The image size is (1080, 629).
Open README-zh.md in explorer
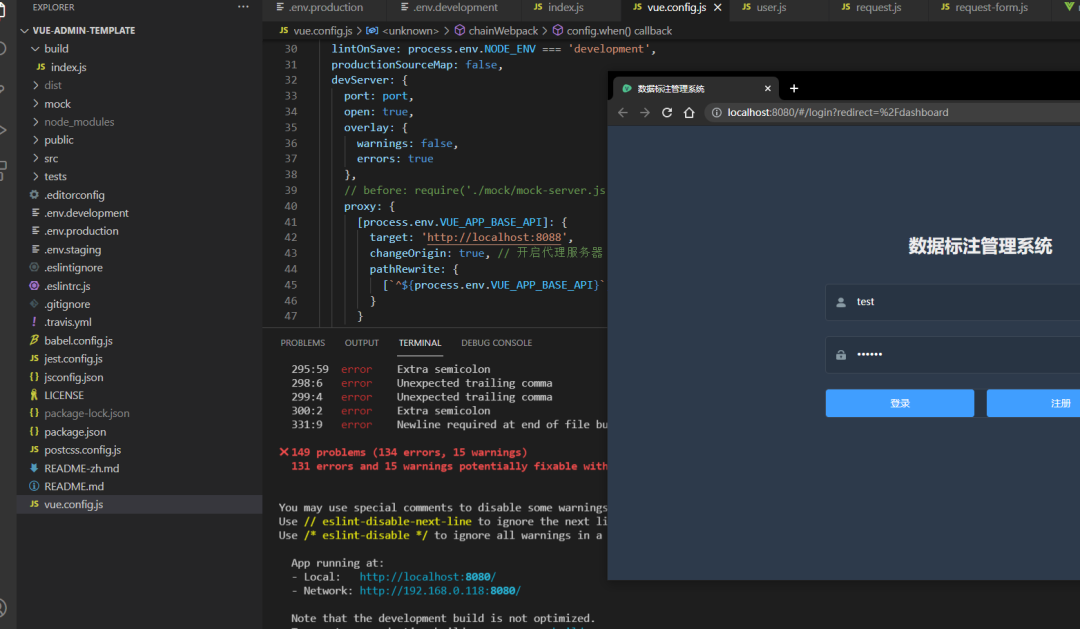81,468
